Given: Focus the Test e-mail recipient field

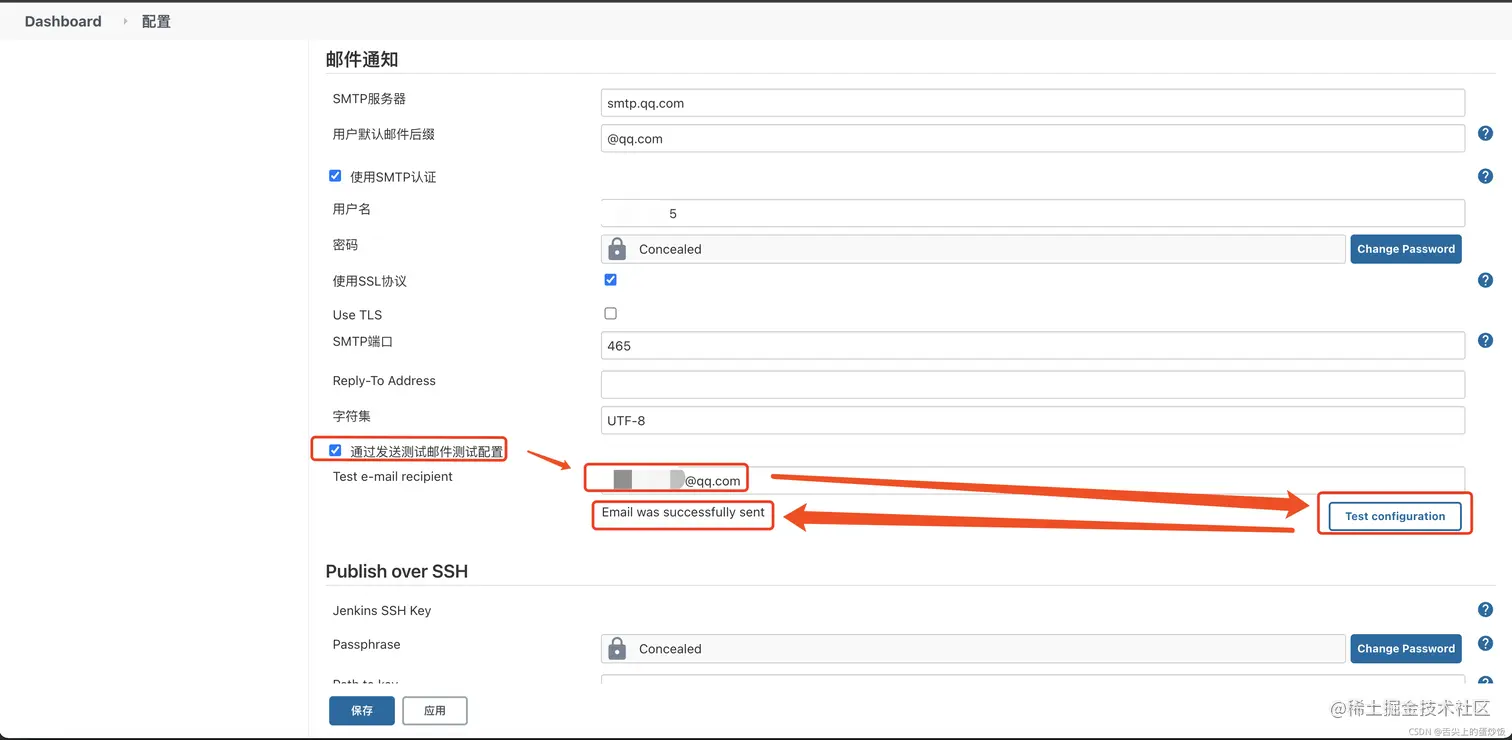Looking at the screenshot, I should pos(1032,479).
